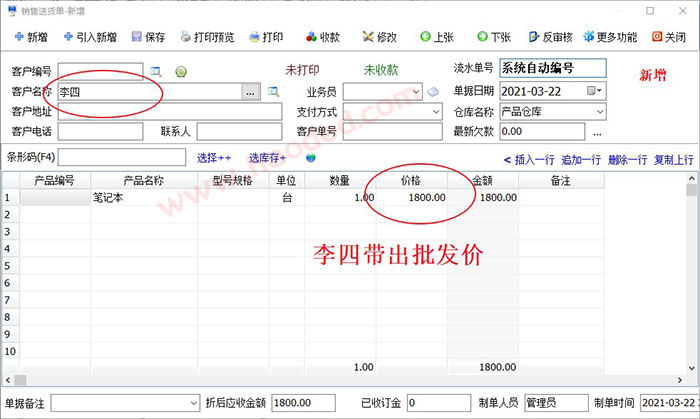700x419 pixels.
Task: Click the 收款 payment button
Action: click(x=323, y=37)
